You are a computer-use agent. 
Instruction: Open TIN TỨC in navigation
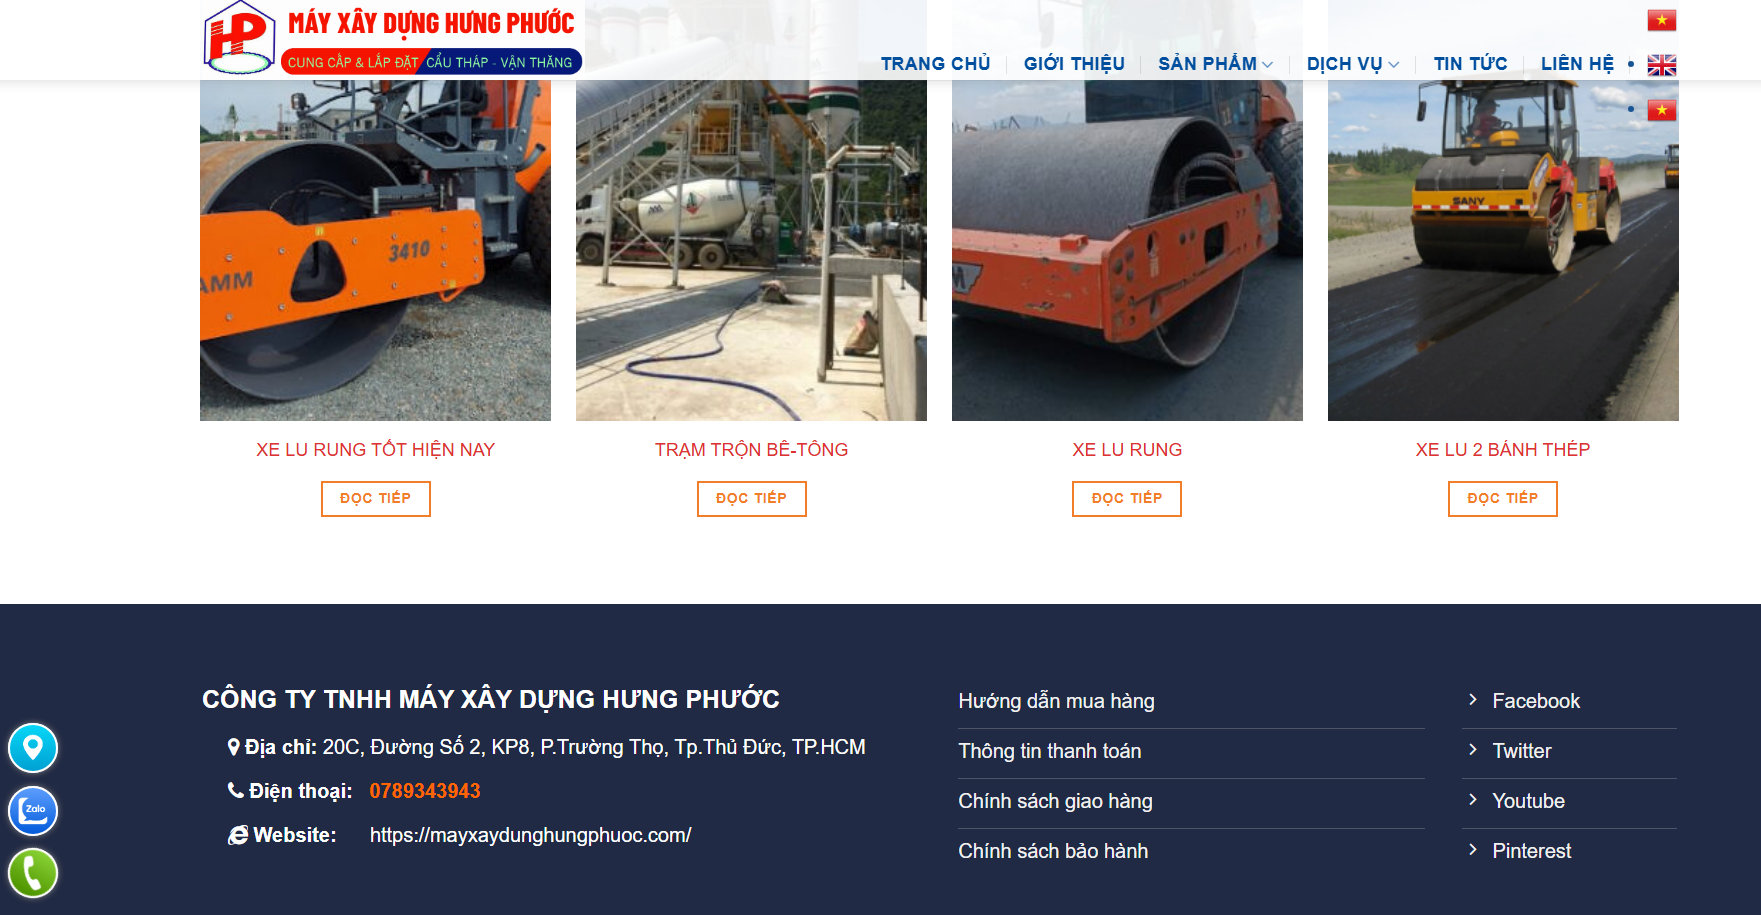click(1470, 64)
